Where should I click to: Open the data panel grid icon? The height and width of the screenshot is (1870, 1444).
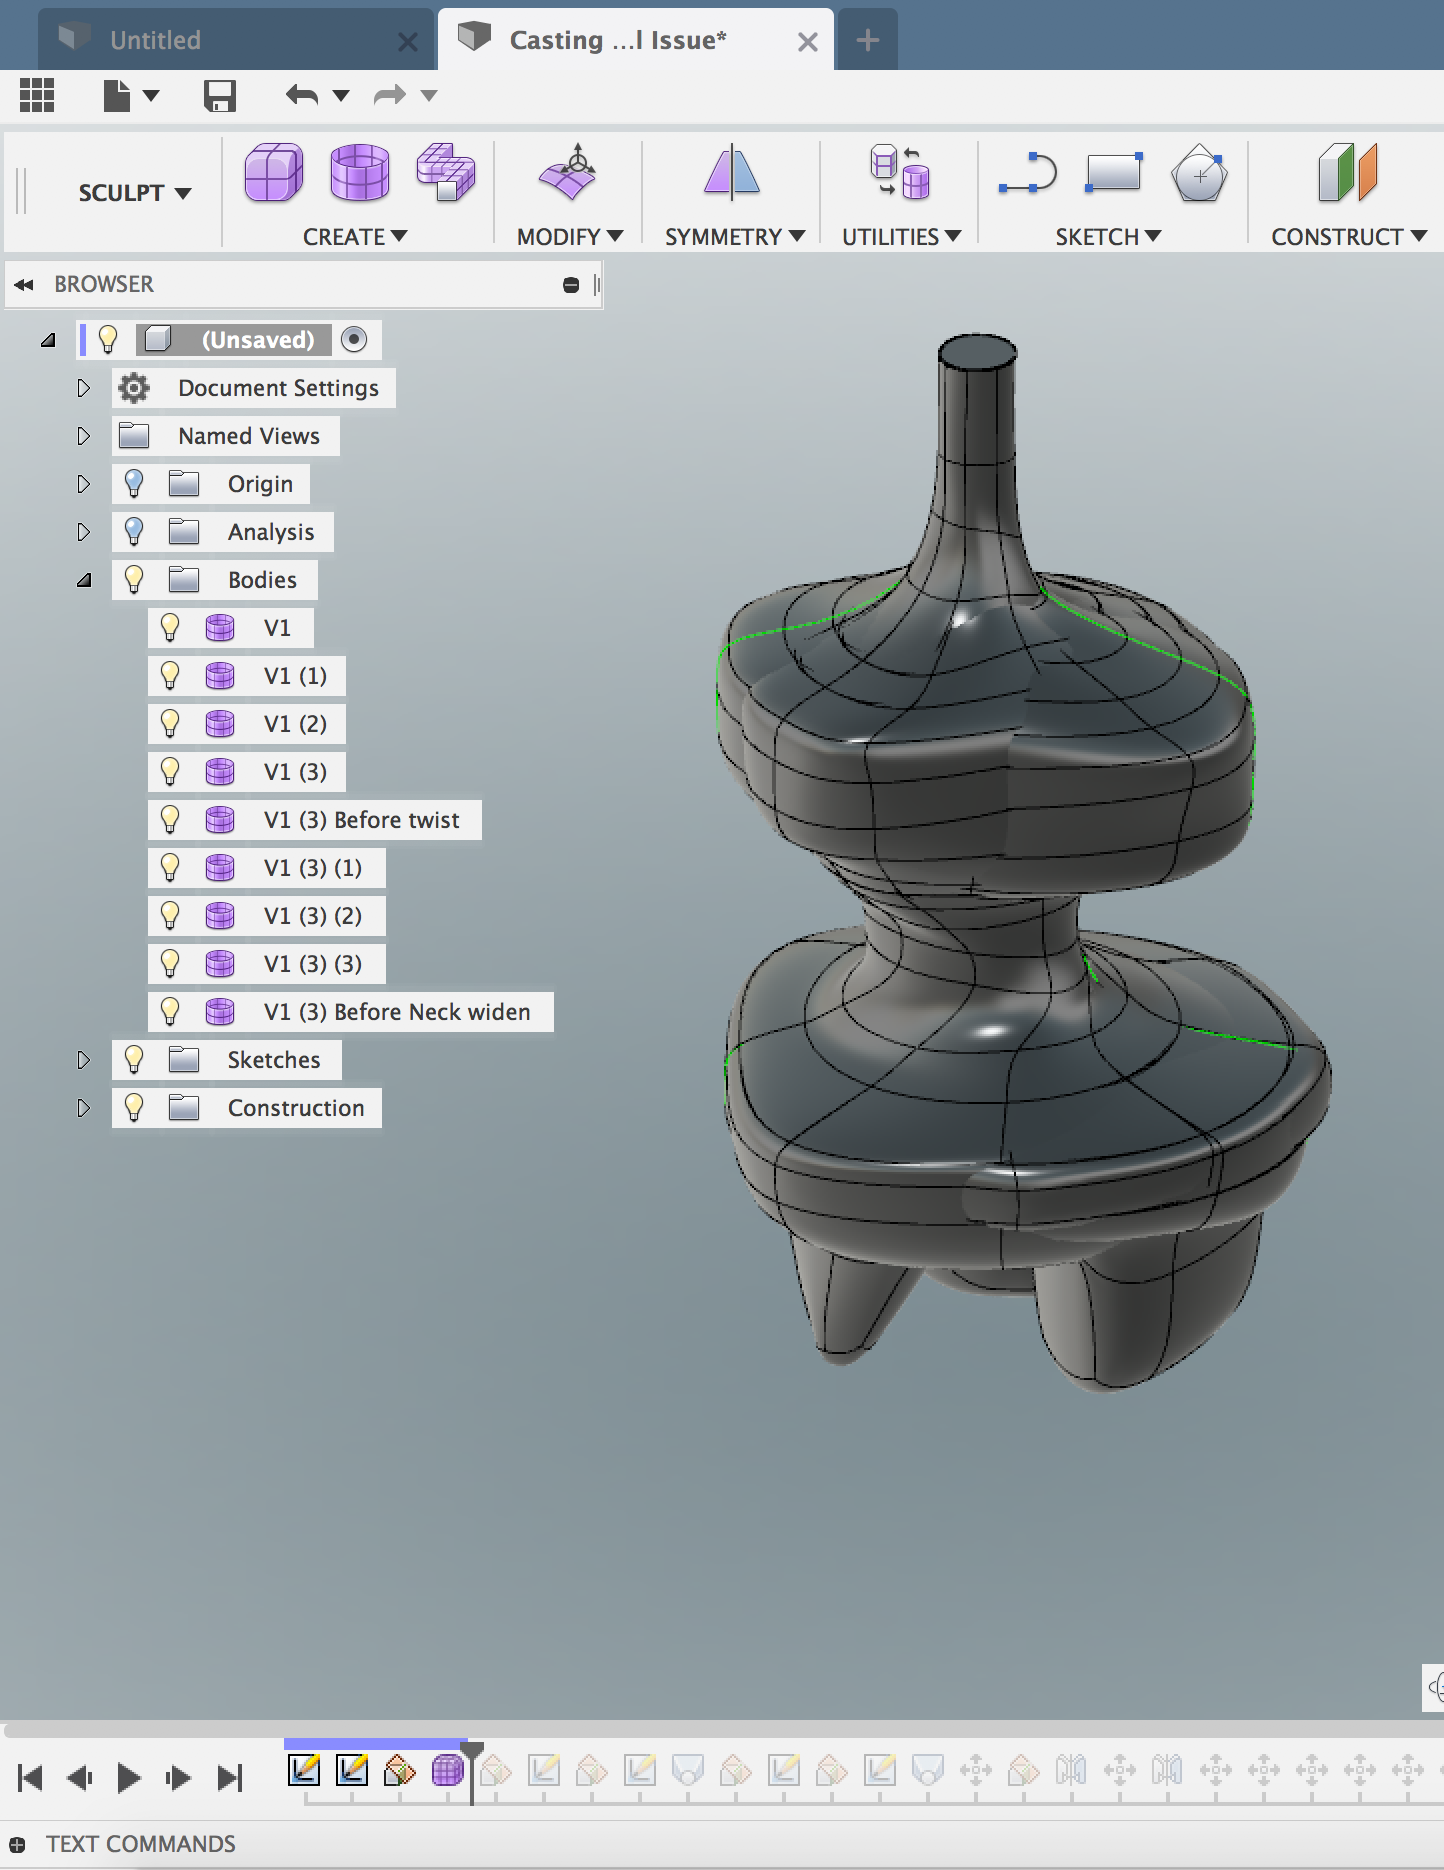[x=37, y=96]
